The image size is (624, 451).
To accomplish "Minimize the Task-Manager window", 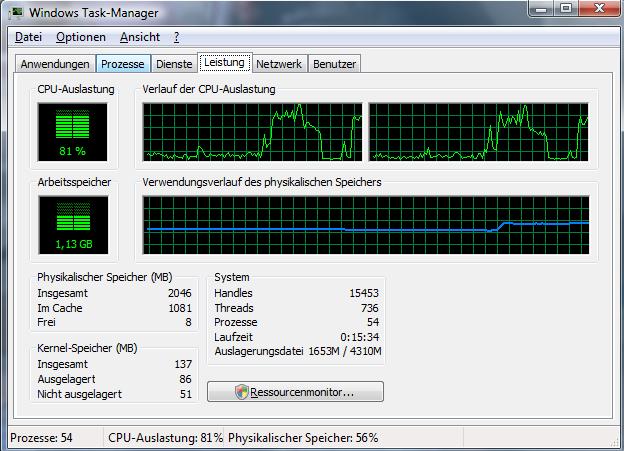I will [541, 8].
